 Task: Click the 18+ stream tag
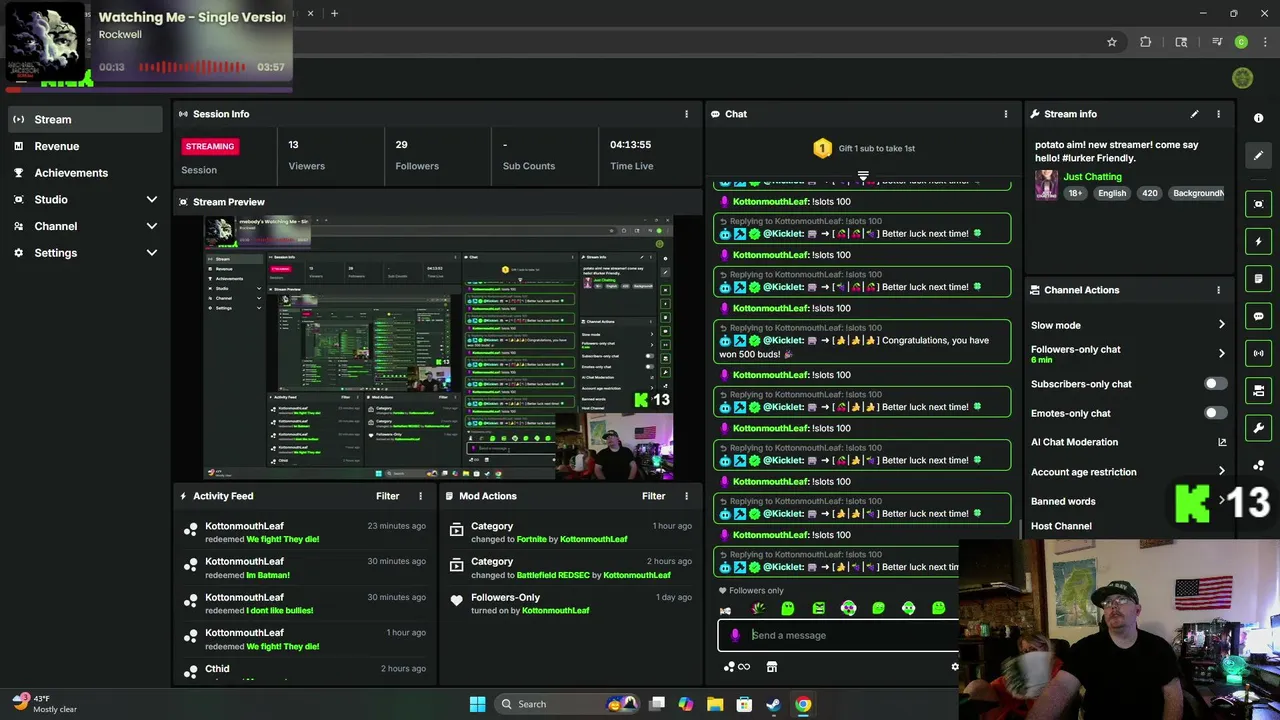[x=1075, y=193]
